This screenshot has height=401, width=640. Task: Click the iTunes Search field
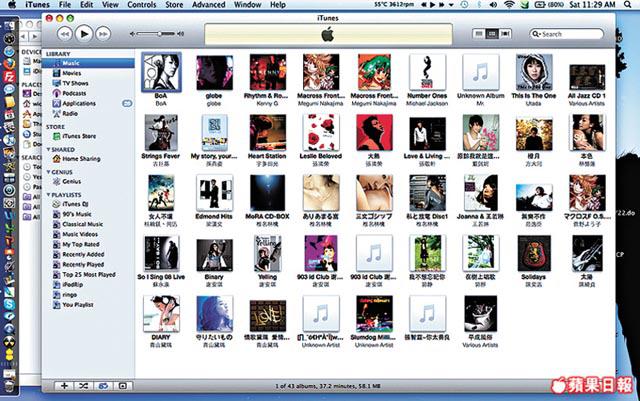567,34
